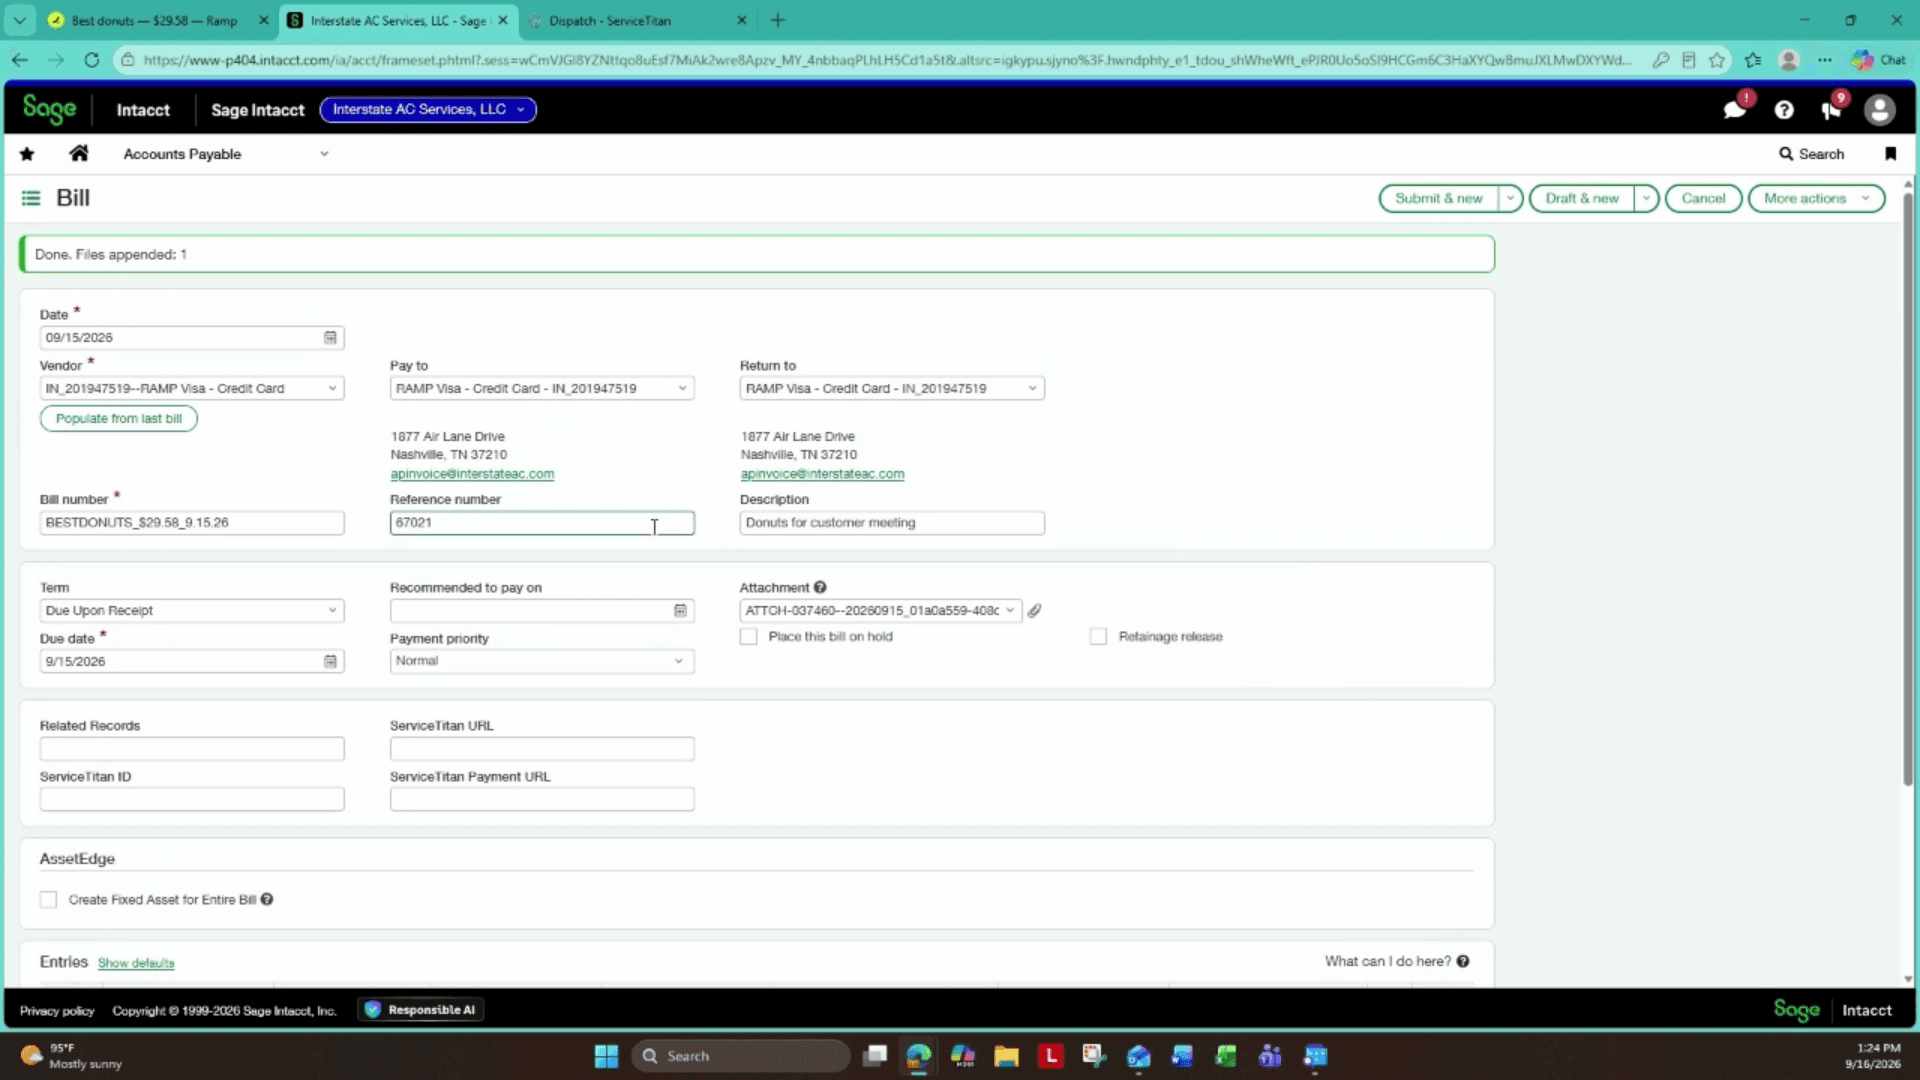Click the attachment paperclip icon
Screen dimensions: 1920x1080
point(1034,611)
